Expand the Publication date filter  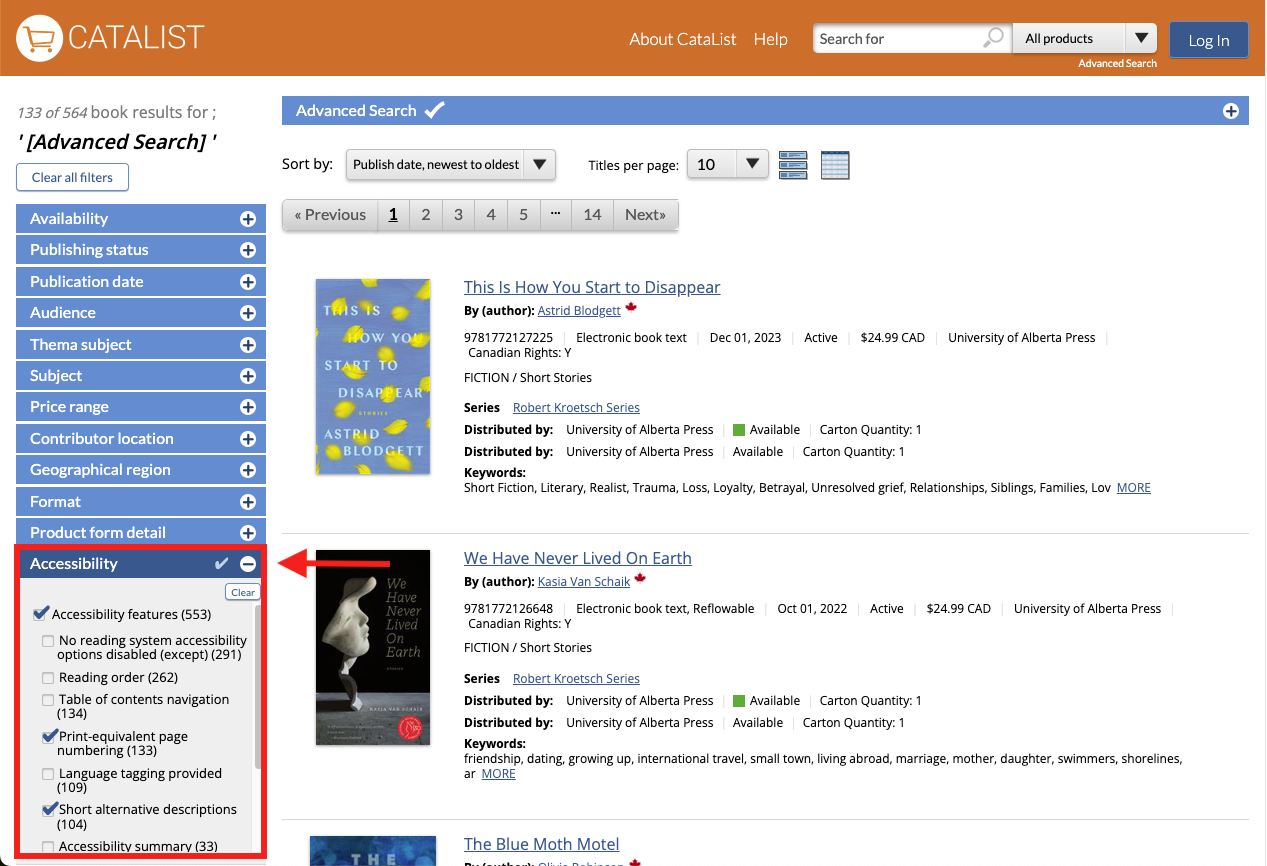point(141,281)
